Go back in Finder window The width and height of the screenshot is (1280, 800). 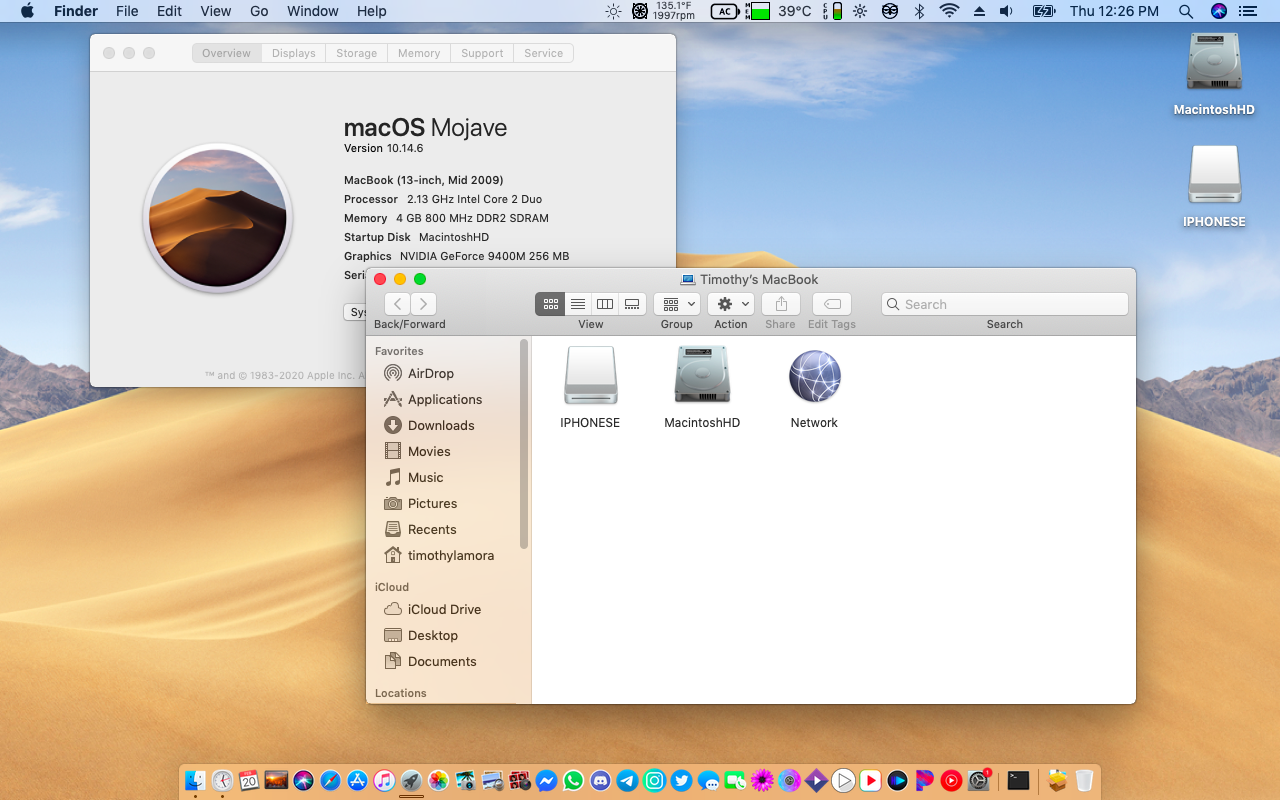click(x=398, y=304)
